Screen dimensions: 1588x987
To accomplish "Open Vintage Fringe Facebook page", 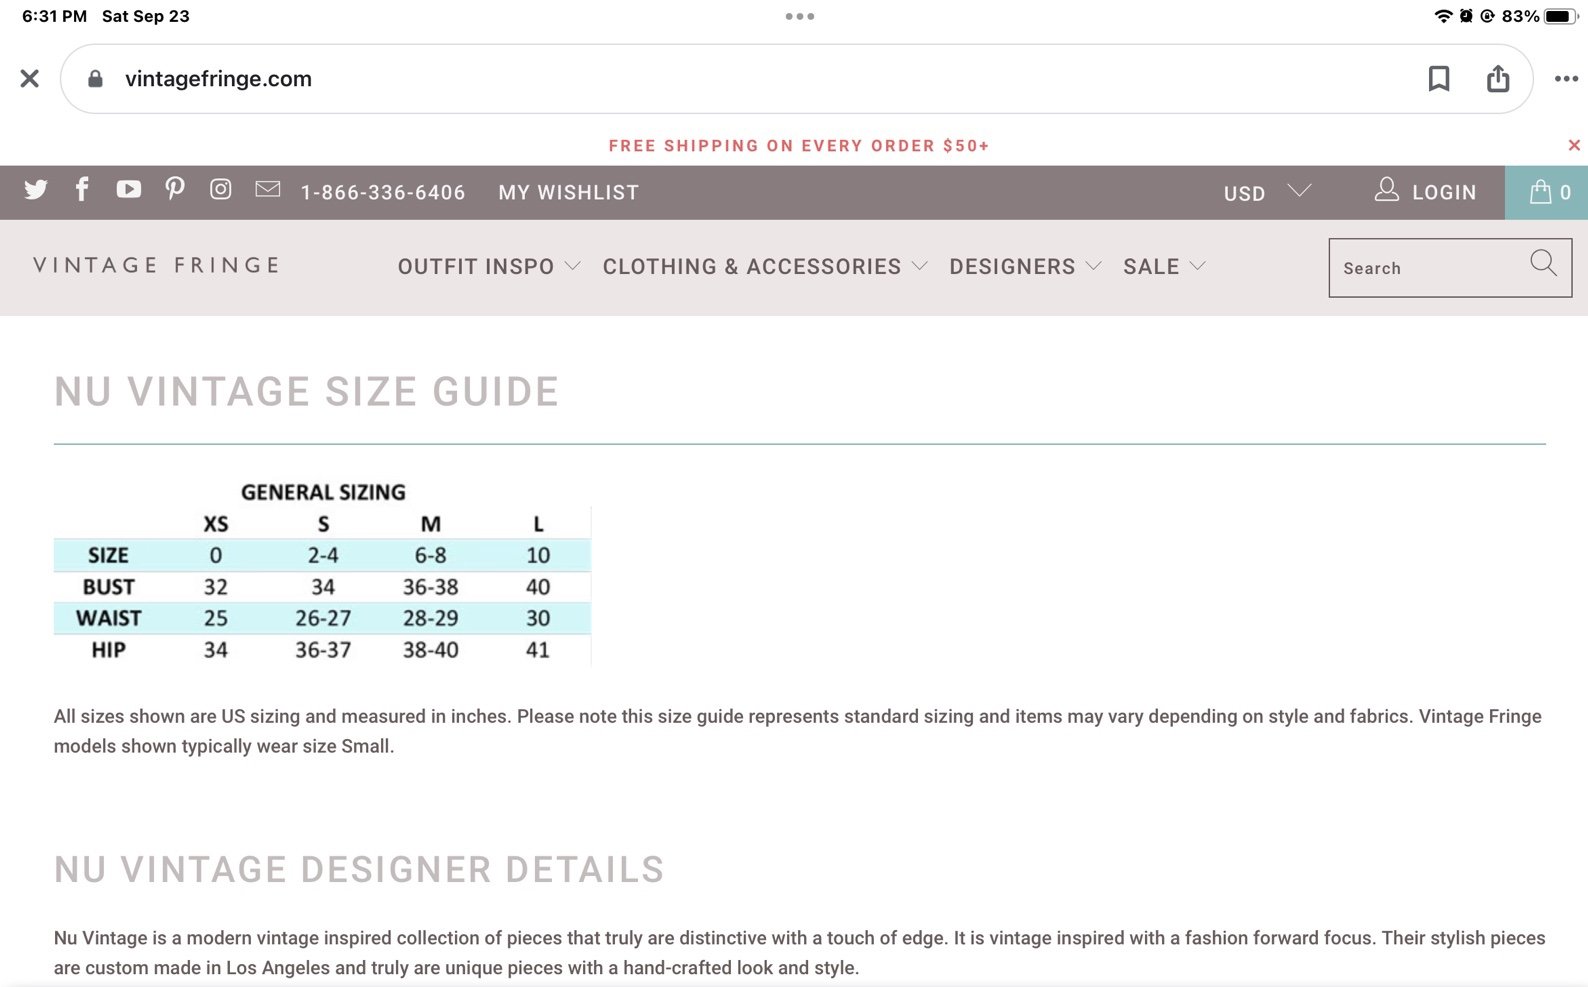I will coord(82,189).
